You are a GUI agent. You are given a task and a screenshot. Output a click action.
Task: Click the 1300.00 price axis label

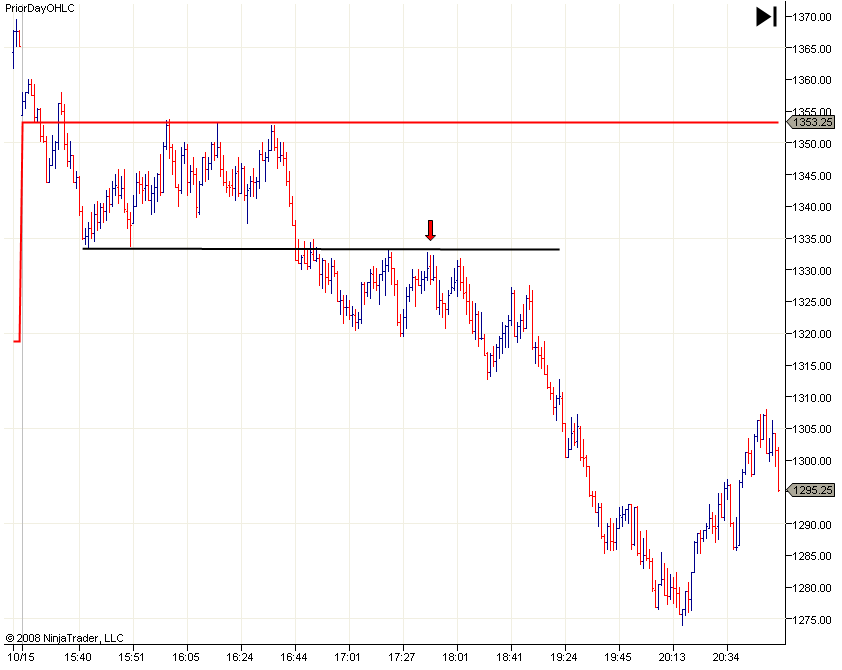click(x=811, y=461)
